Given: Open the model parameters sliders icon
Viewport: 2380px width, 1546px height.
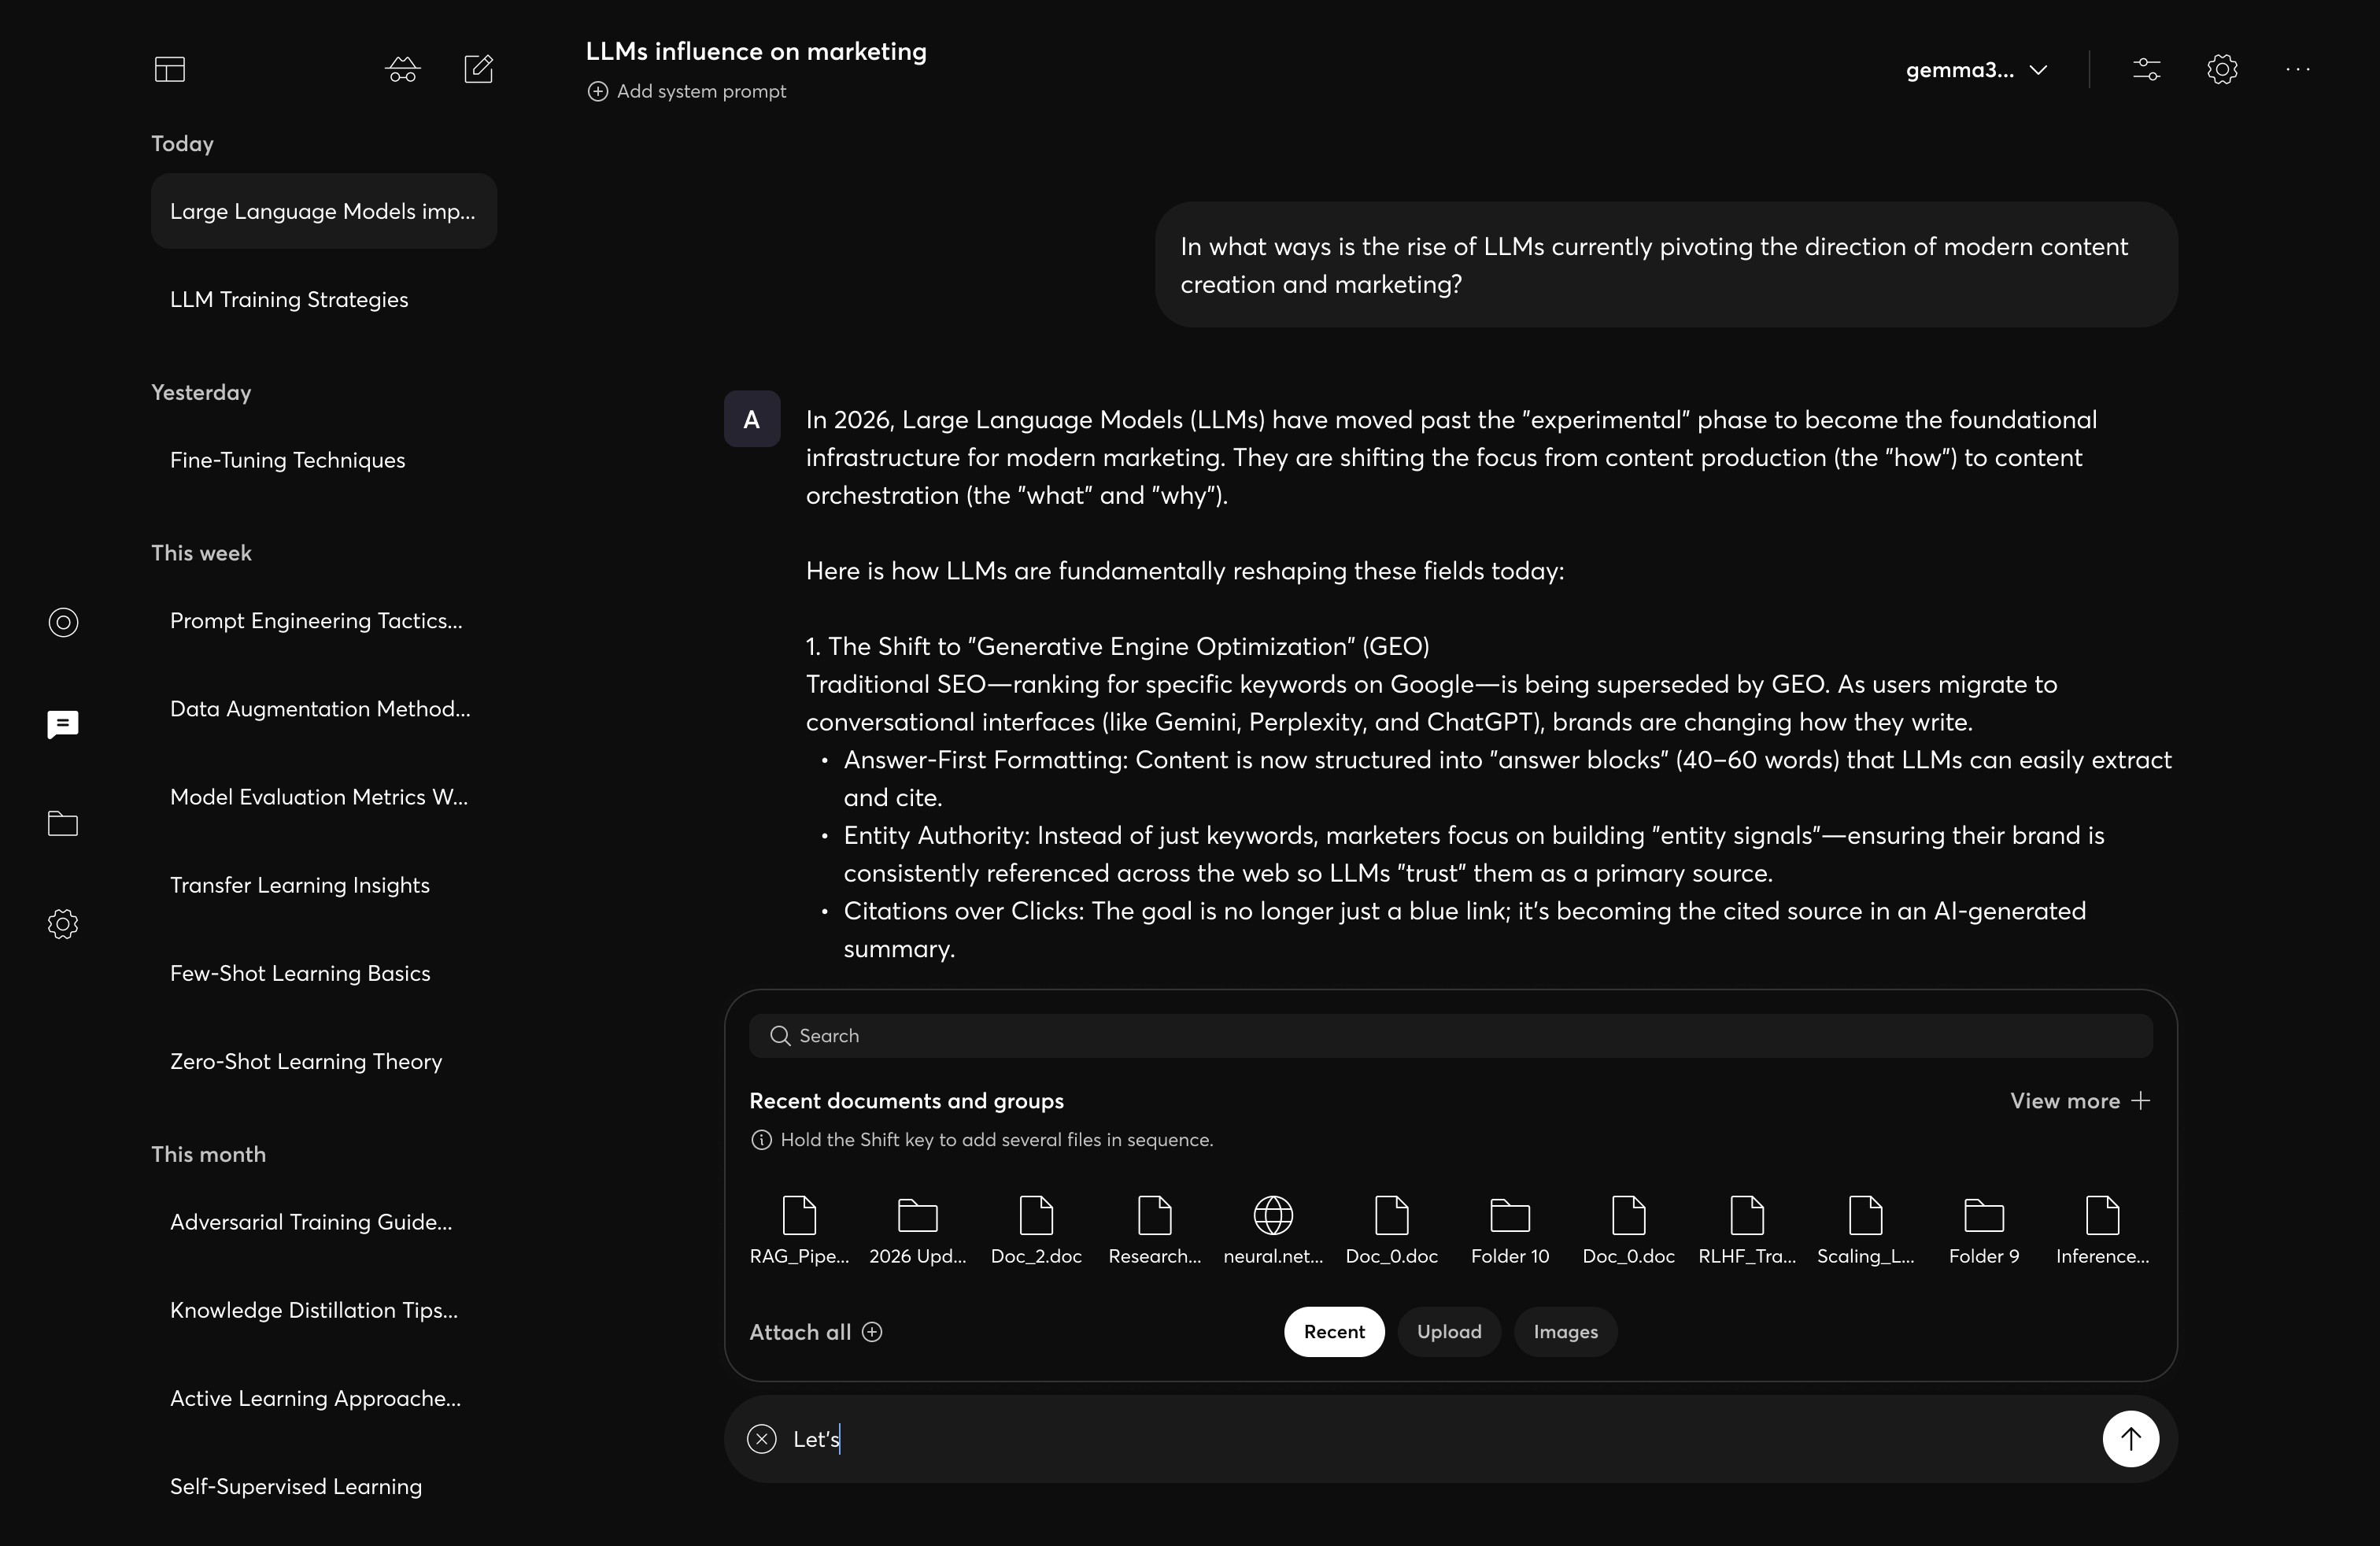Looking at the screenshot, I should coord(2146,69).
